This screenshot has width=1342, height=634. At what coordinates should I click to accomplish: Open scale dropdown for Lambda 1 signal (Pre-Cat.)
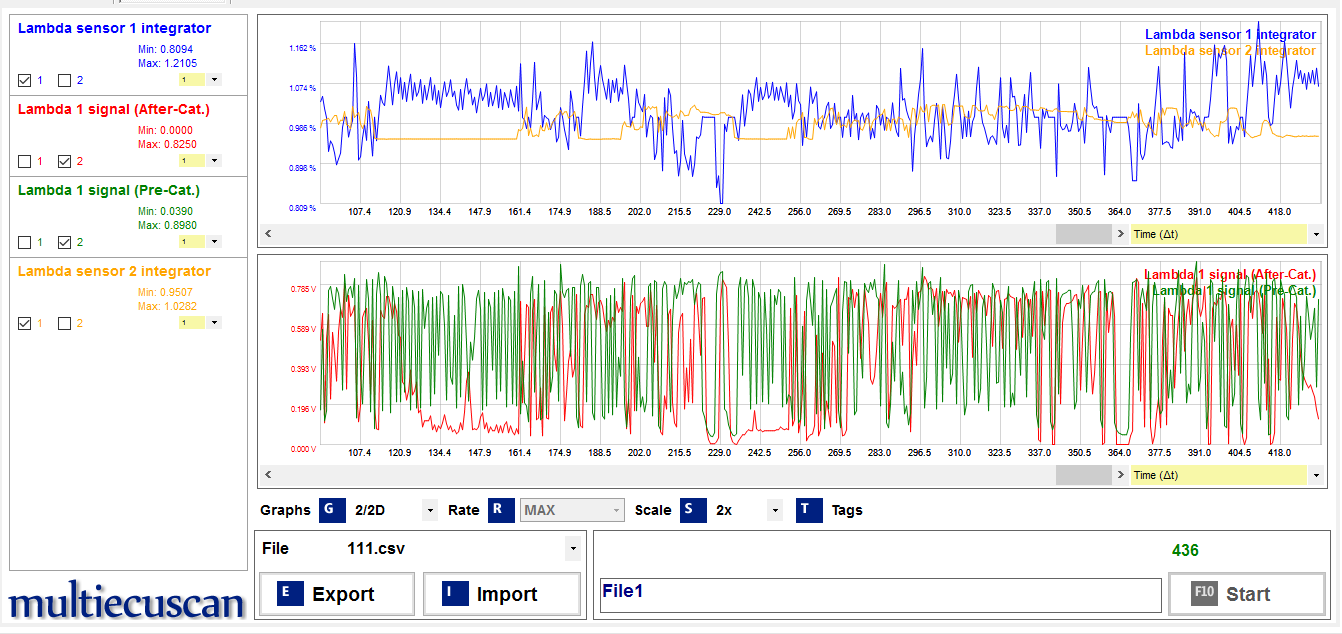tap(216, 242)
